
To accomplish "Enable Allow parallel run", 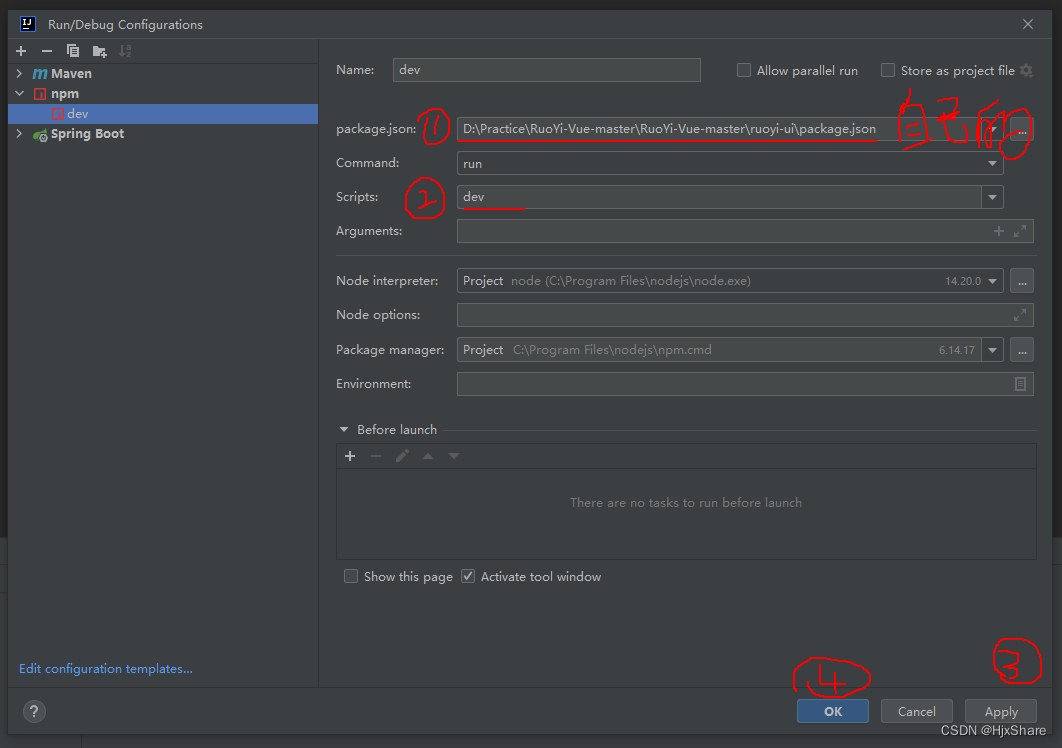I will [x=744, y=70].
